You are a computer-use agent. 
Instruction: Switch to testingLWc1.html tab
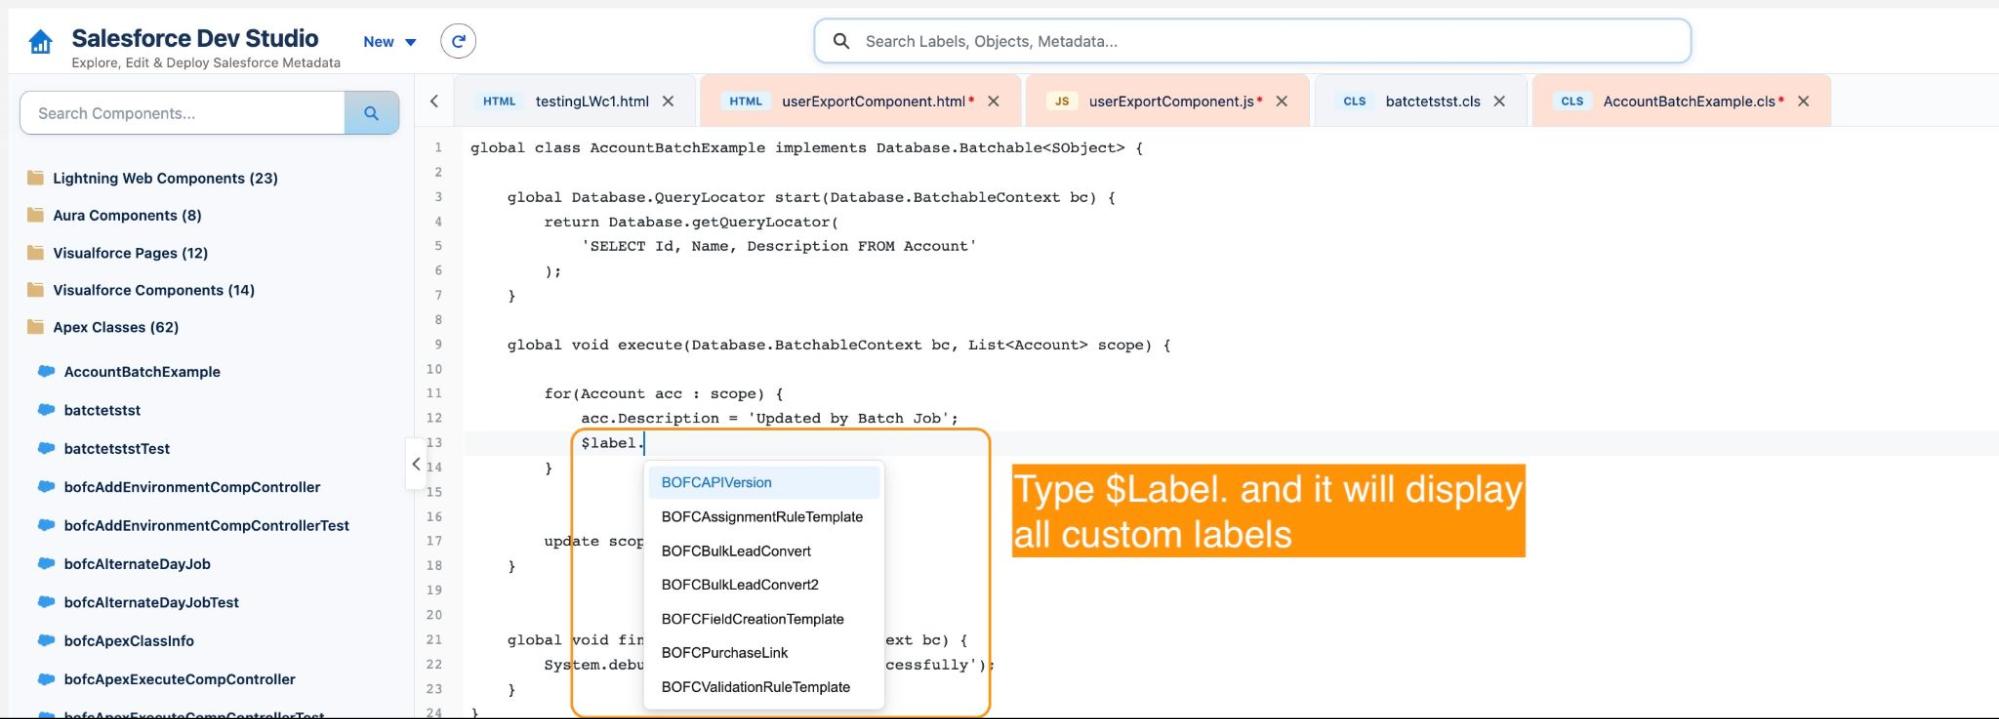pyautogui.click(x=577, y=101)
